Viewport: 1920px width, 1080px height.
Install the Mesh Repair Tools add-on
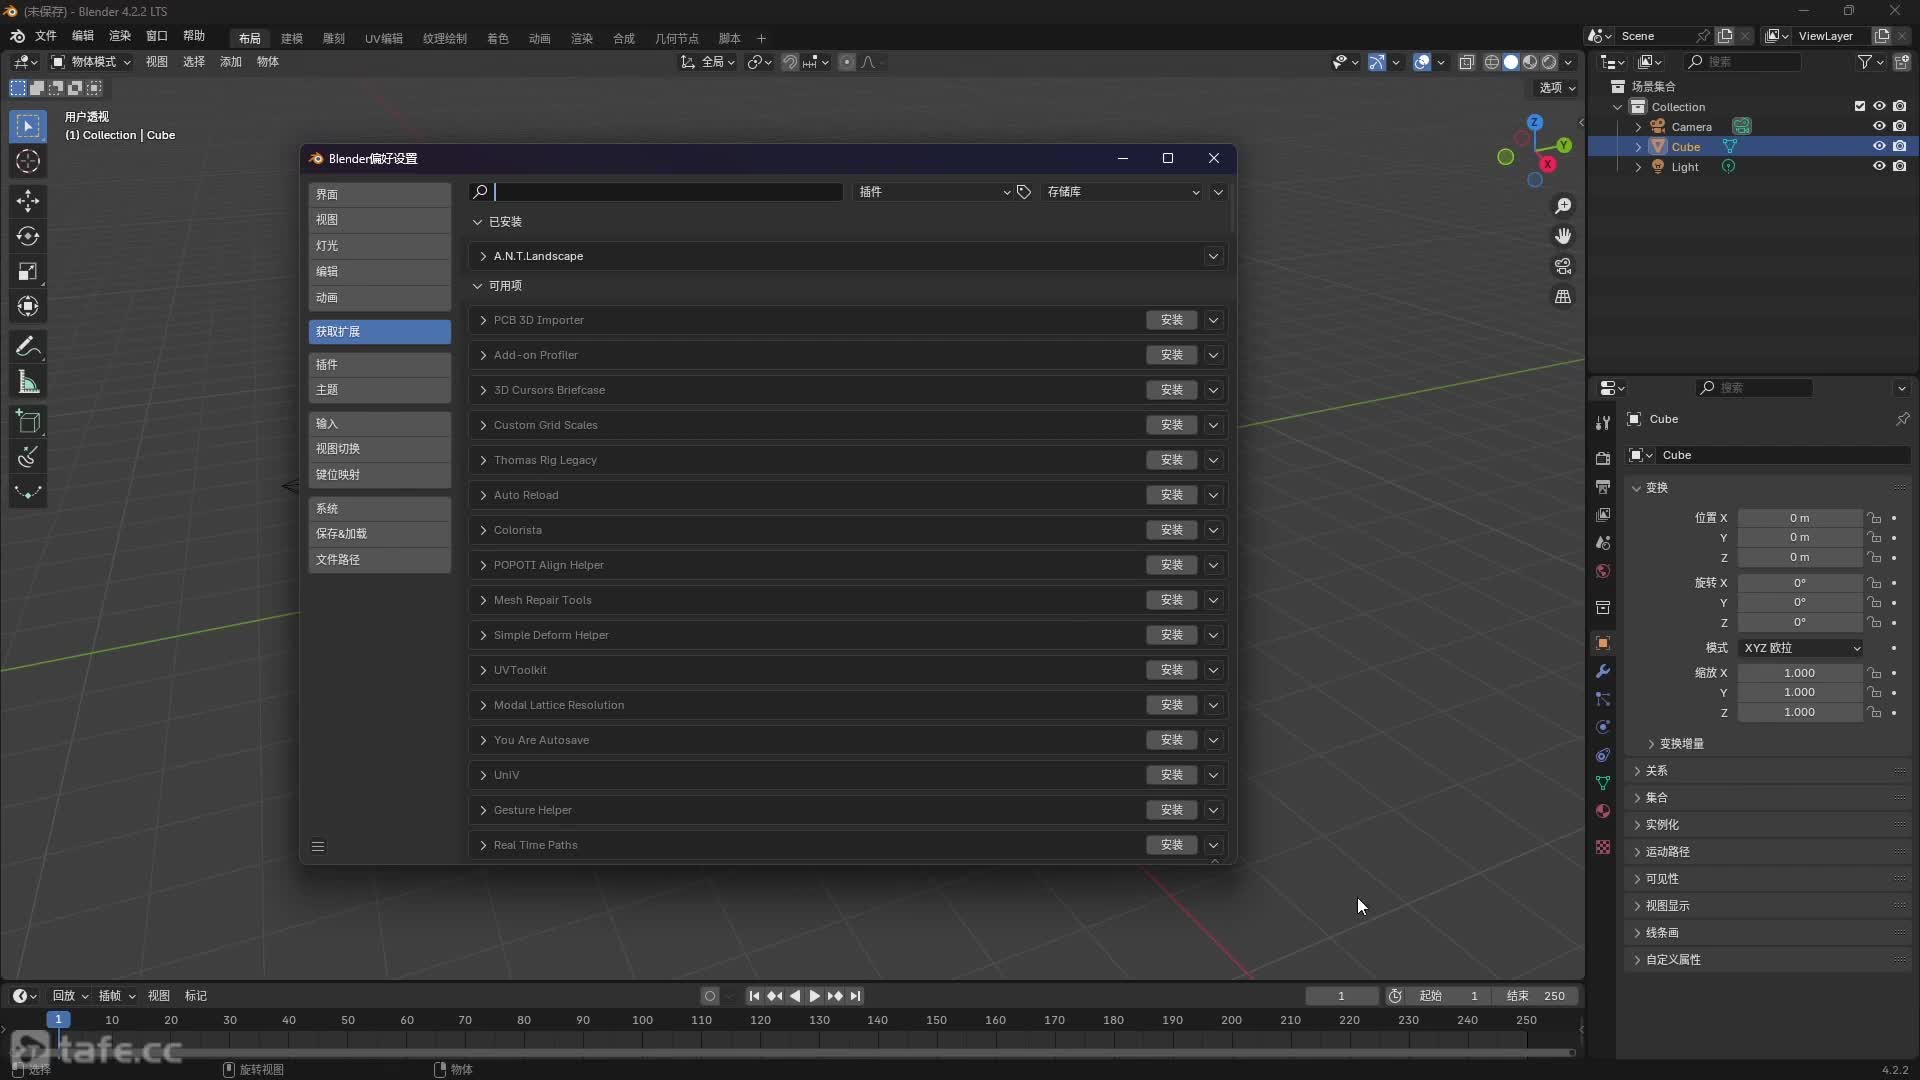tap(1171, 600)
